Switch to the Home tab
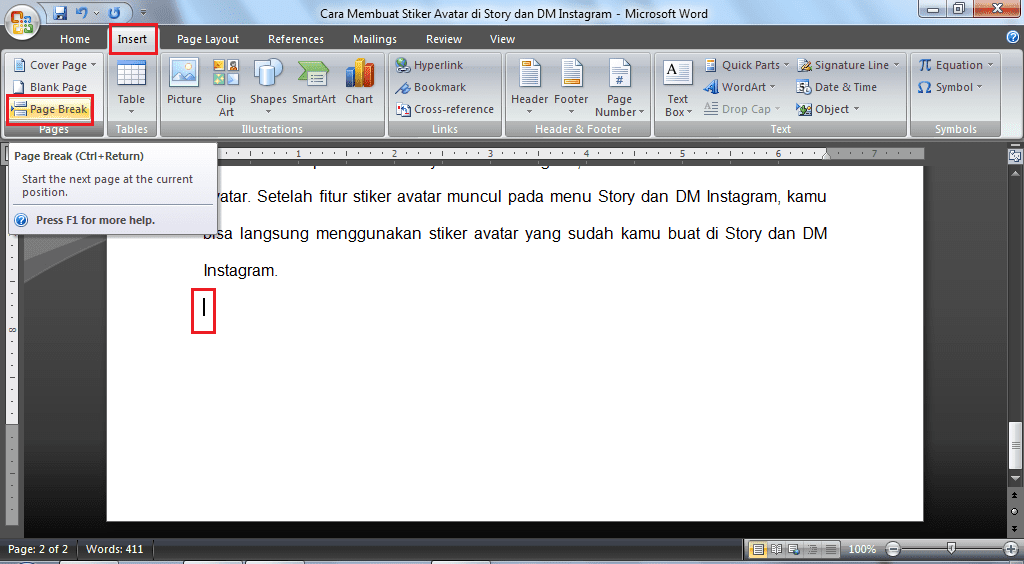 pos(75,39)
